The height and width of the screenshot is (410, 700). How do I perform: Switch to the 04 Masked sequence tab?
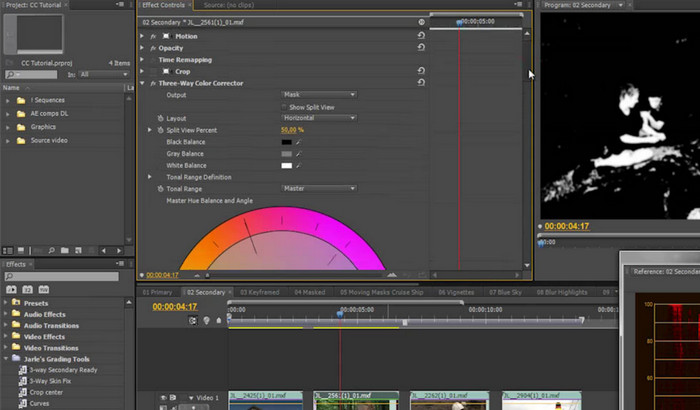pyautogui.click(x=310, y=292)
